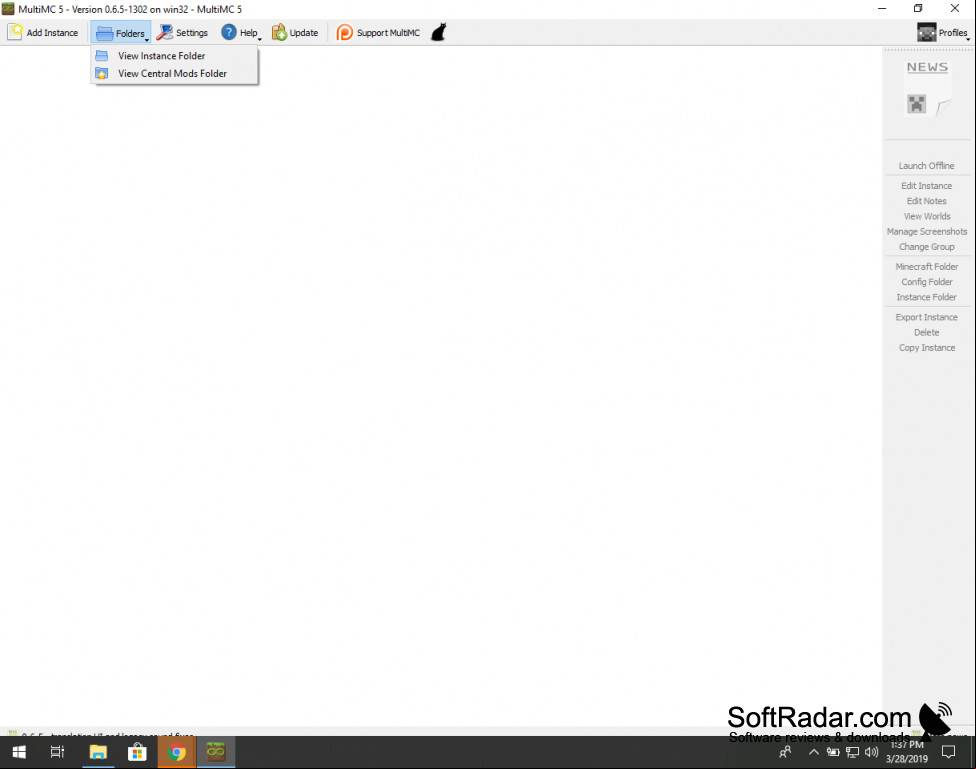This screenshot has width=976, height=769.
Task: Open Microsoft Store from the taskbar
Action: pyautogui.click(x=138, y=752)
